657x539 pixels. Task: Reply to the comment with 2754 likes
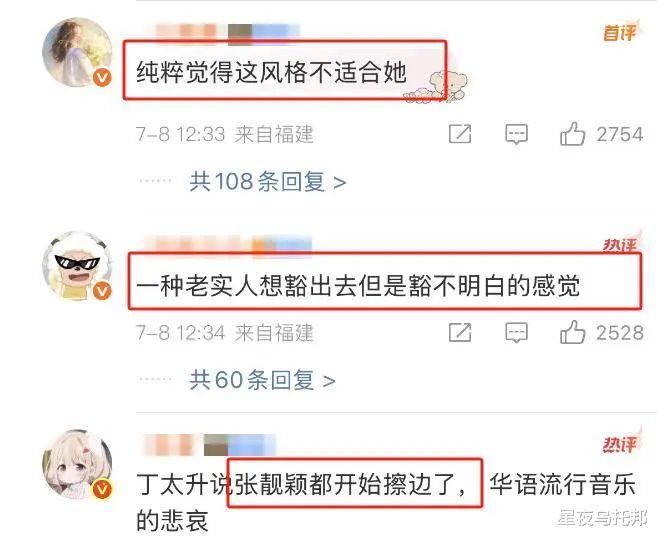click(x=516, y=134)
